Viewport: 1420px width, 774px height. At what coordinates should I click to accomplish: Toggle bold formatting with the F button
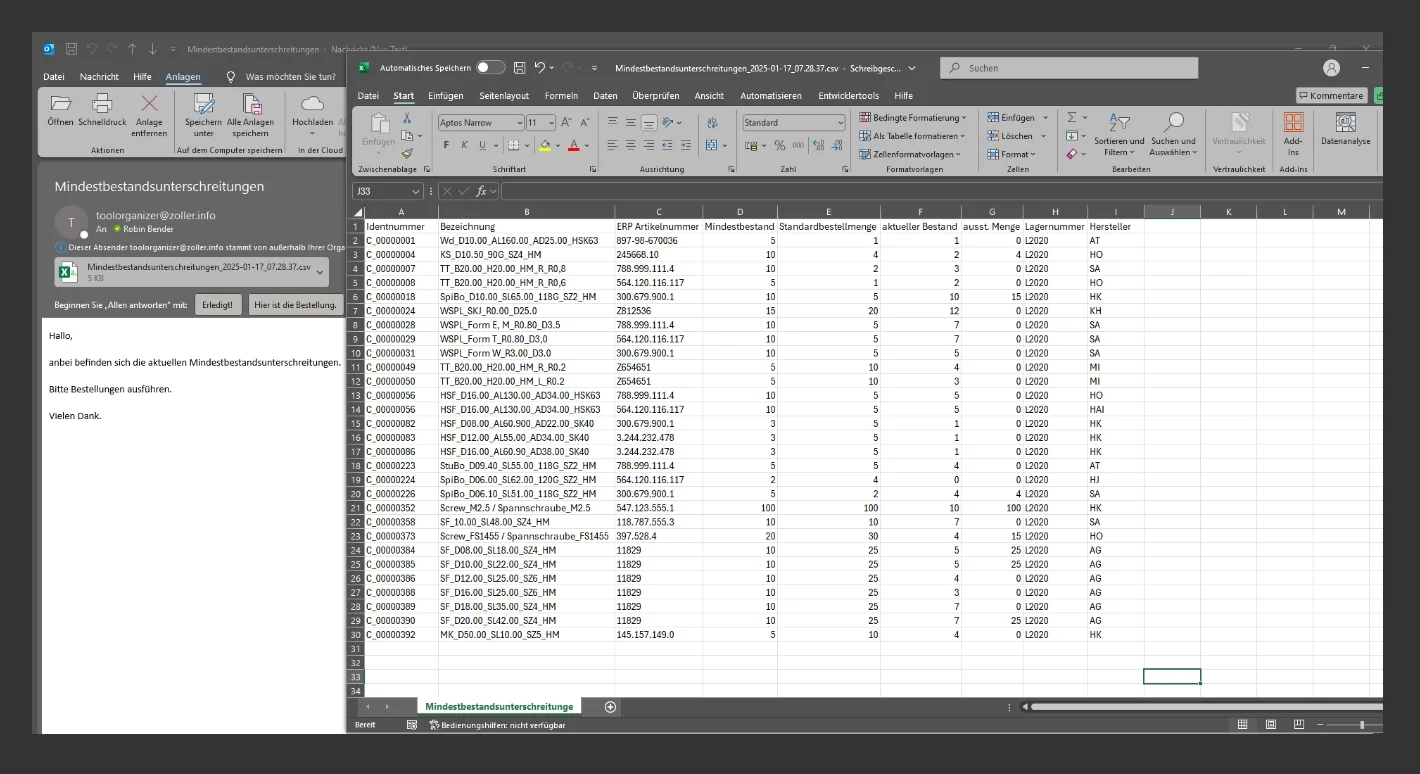pos(446,145)
